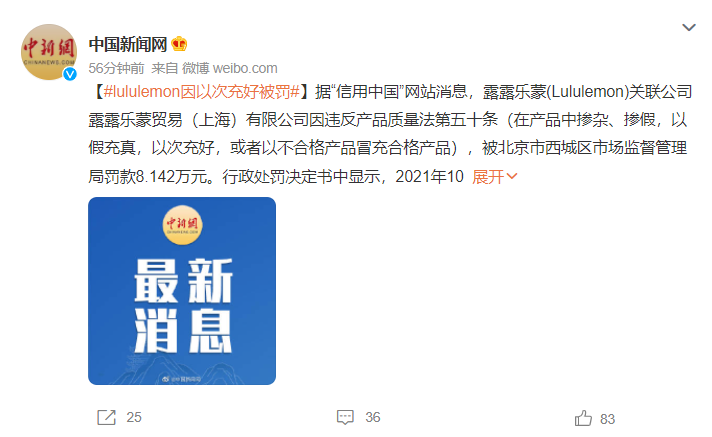Click the repost share icon
Image resolution: width=712 pixels, height=437 pixels.
click(x=107, y=417)
